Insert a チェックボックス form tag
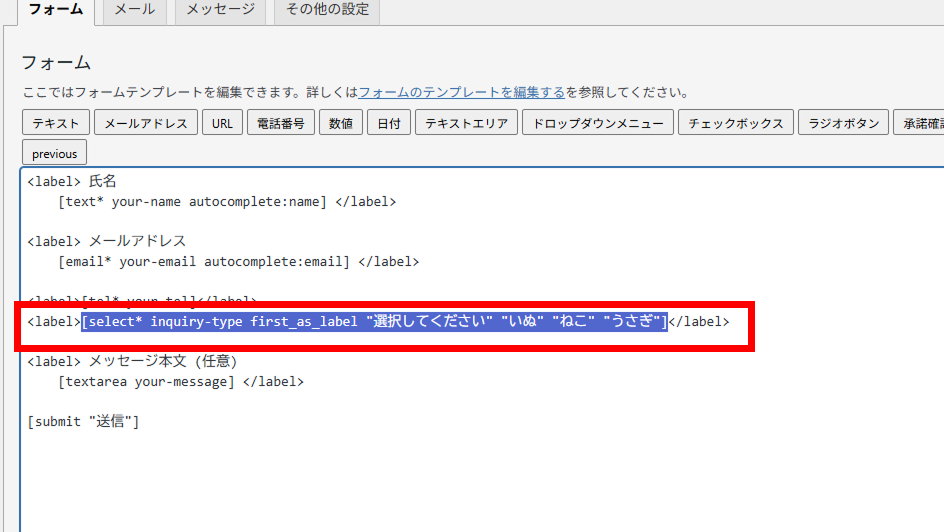Screen dimensions: 944x532 (x=736, y=124)
